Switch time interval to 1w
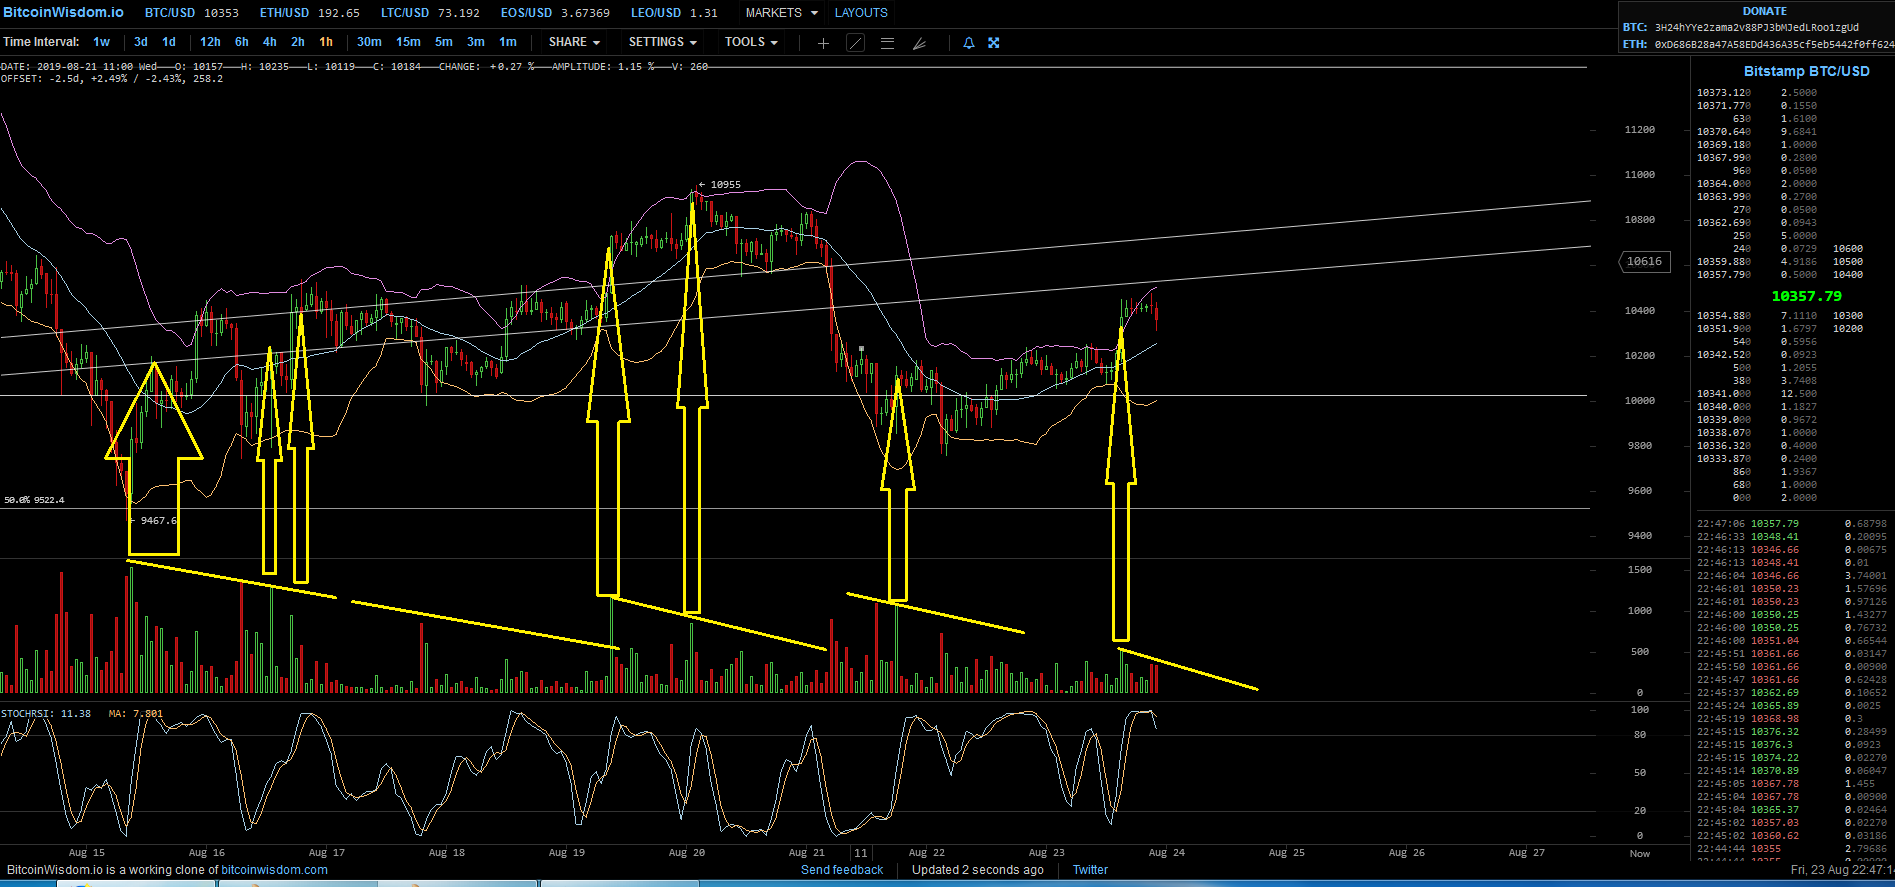 102,42
